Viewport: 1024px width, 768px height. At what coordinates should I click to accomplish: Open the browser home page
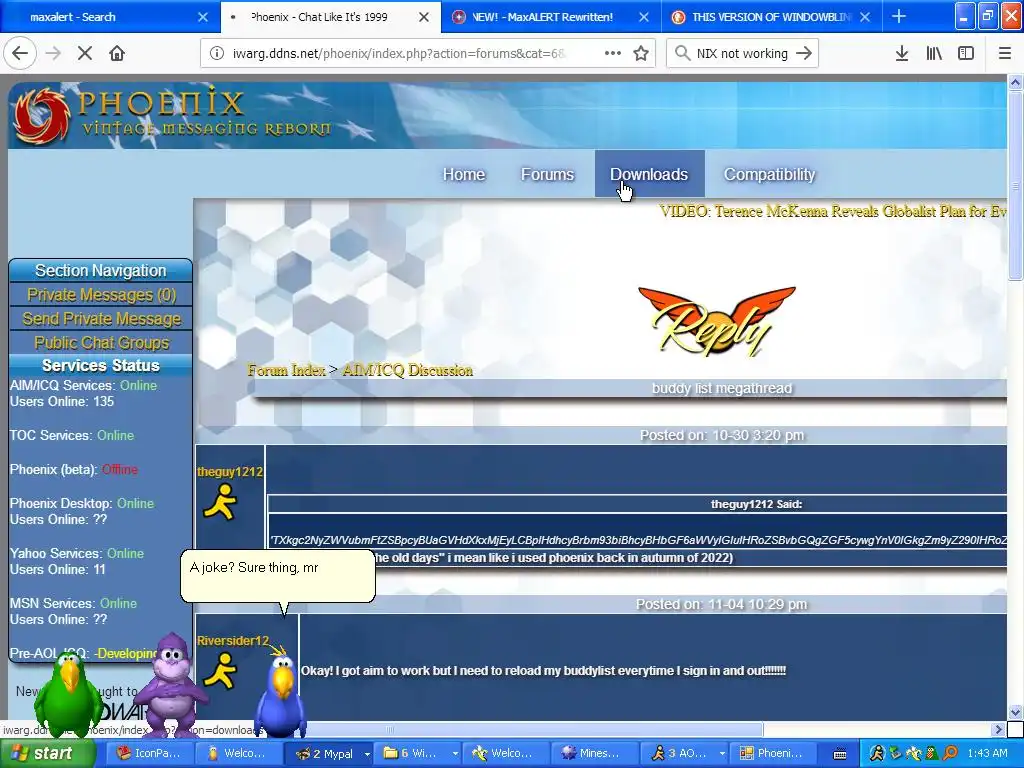point(117,54)
